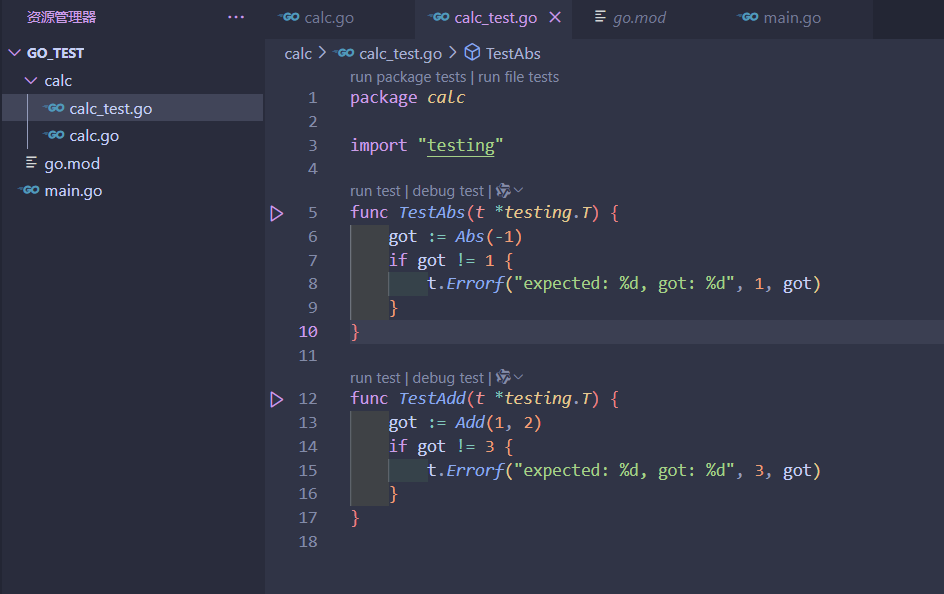Collapse the GO_TEST root folder
944x594 pixels.
(x=15, y=53)
